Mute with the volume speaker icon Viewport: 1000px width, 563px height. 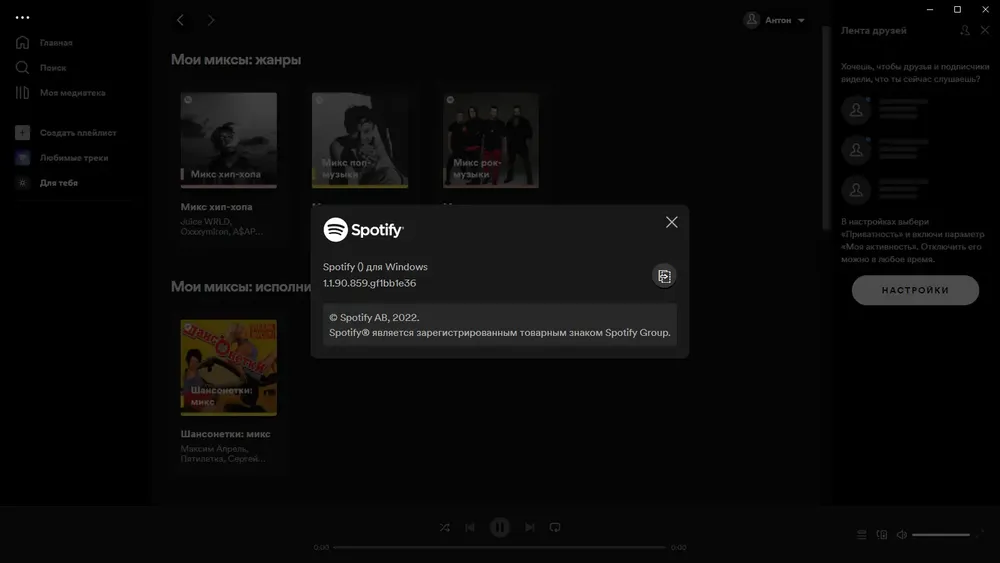pyautogui.click(x=902, y=534)
